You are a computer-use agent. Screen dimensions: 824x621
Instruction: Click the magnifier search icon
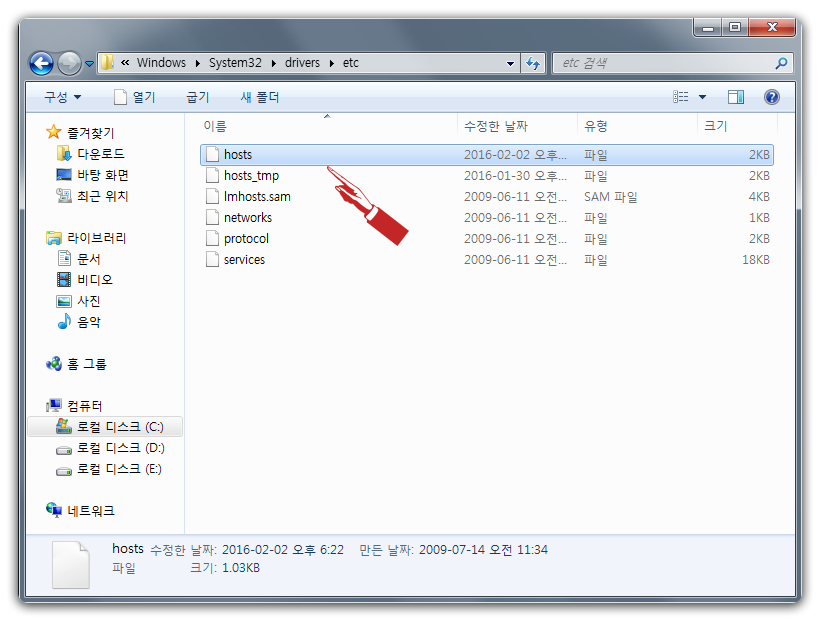click(781, 63)
